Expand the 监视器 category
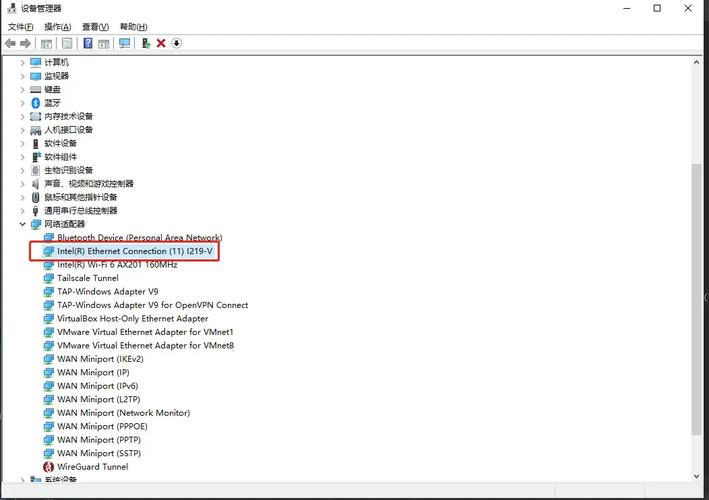 pos(22,76)
